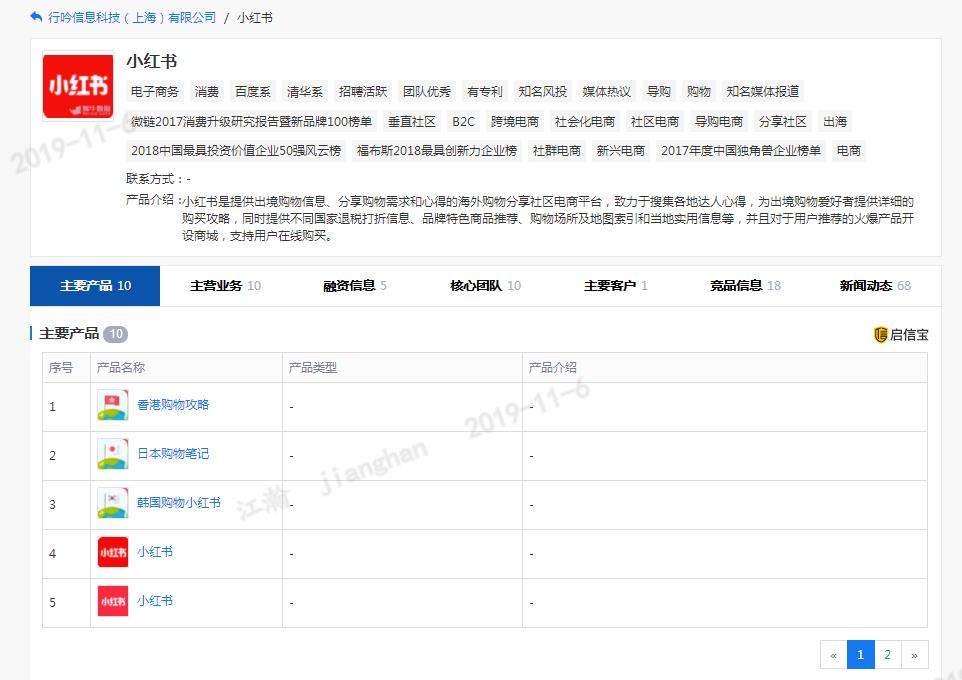This screenshot has width=962, height=680.
Task: Click the 电商 tag in last row
Action: 848,150
